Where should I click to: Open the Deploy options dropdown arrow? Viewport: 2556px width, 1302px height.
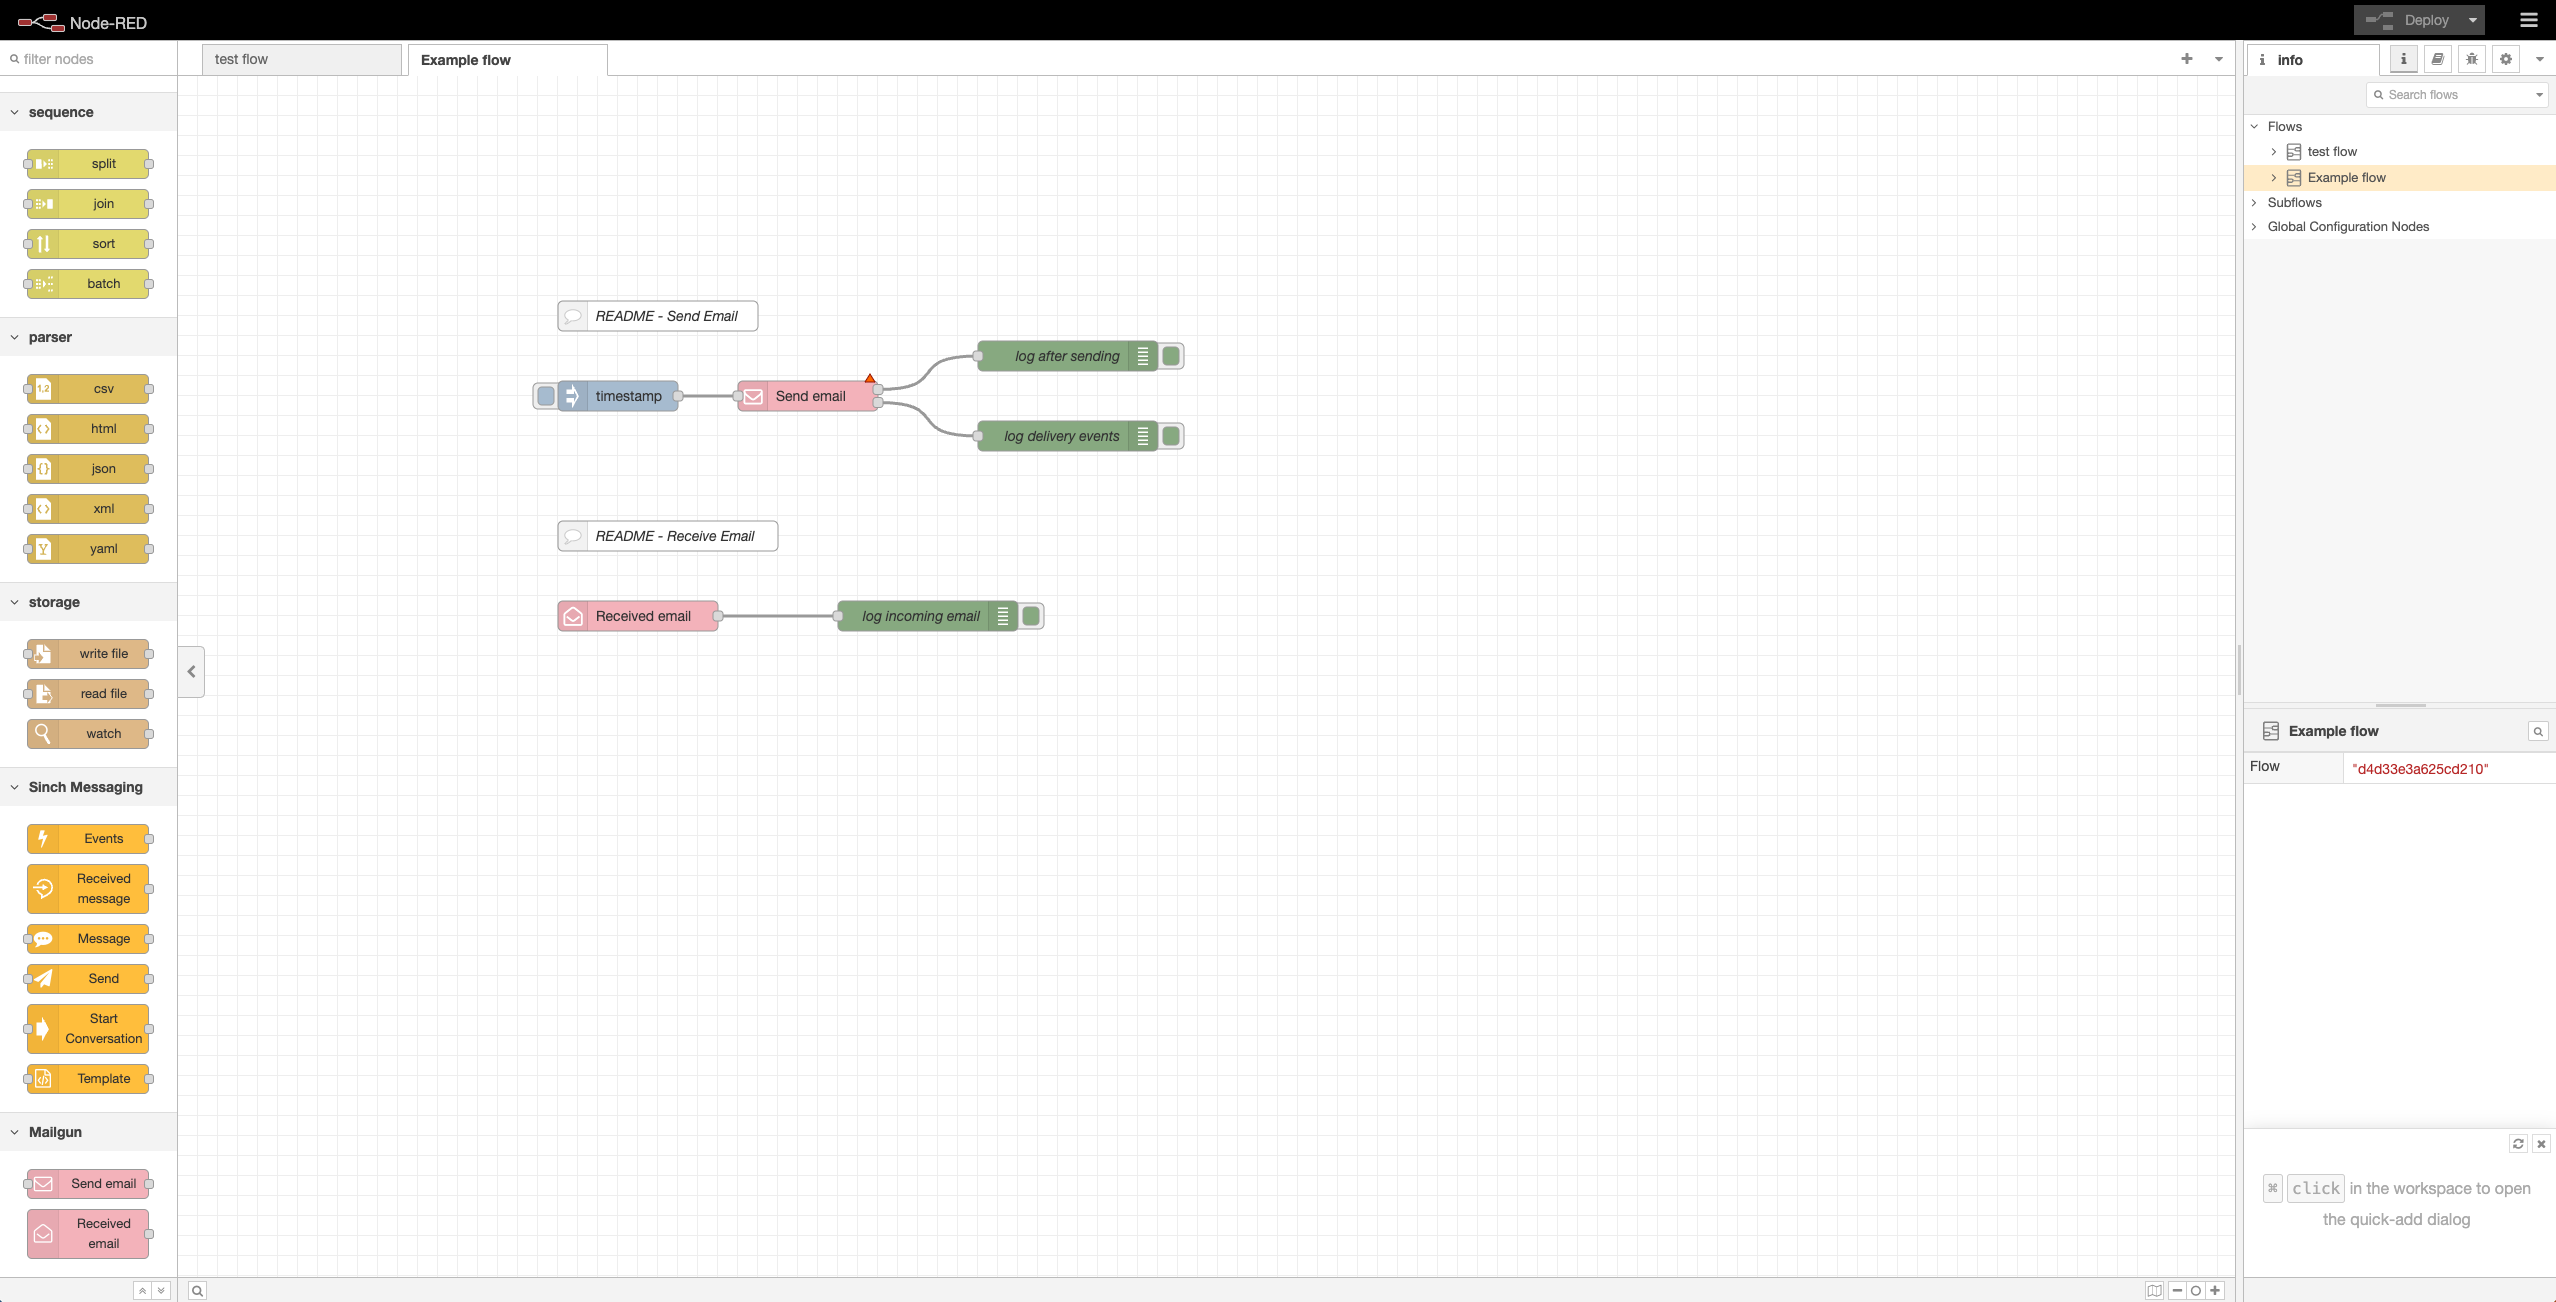click(2472, 20)
